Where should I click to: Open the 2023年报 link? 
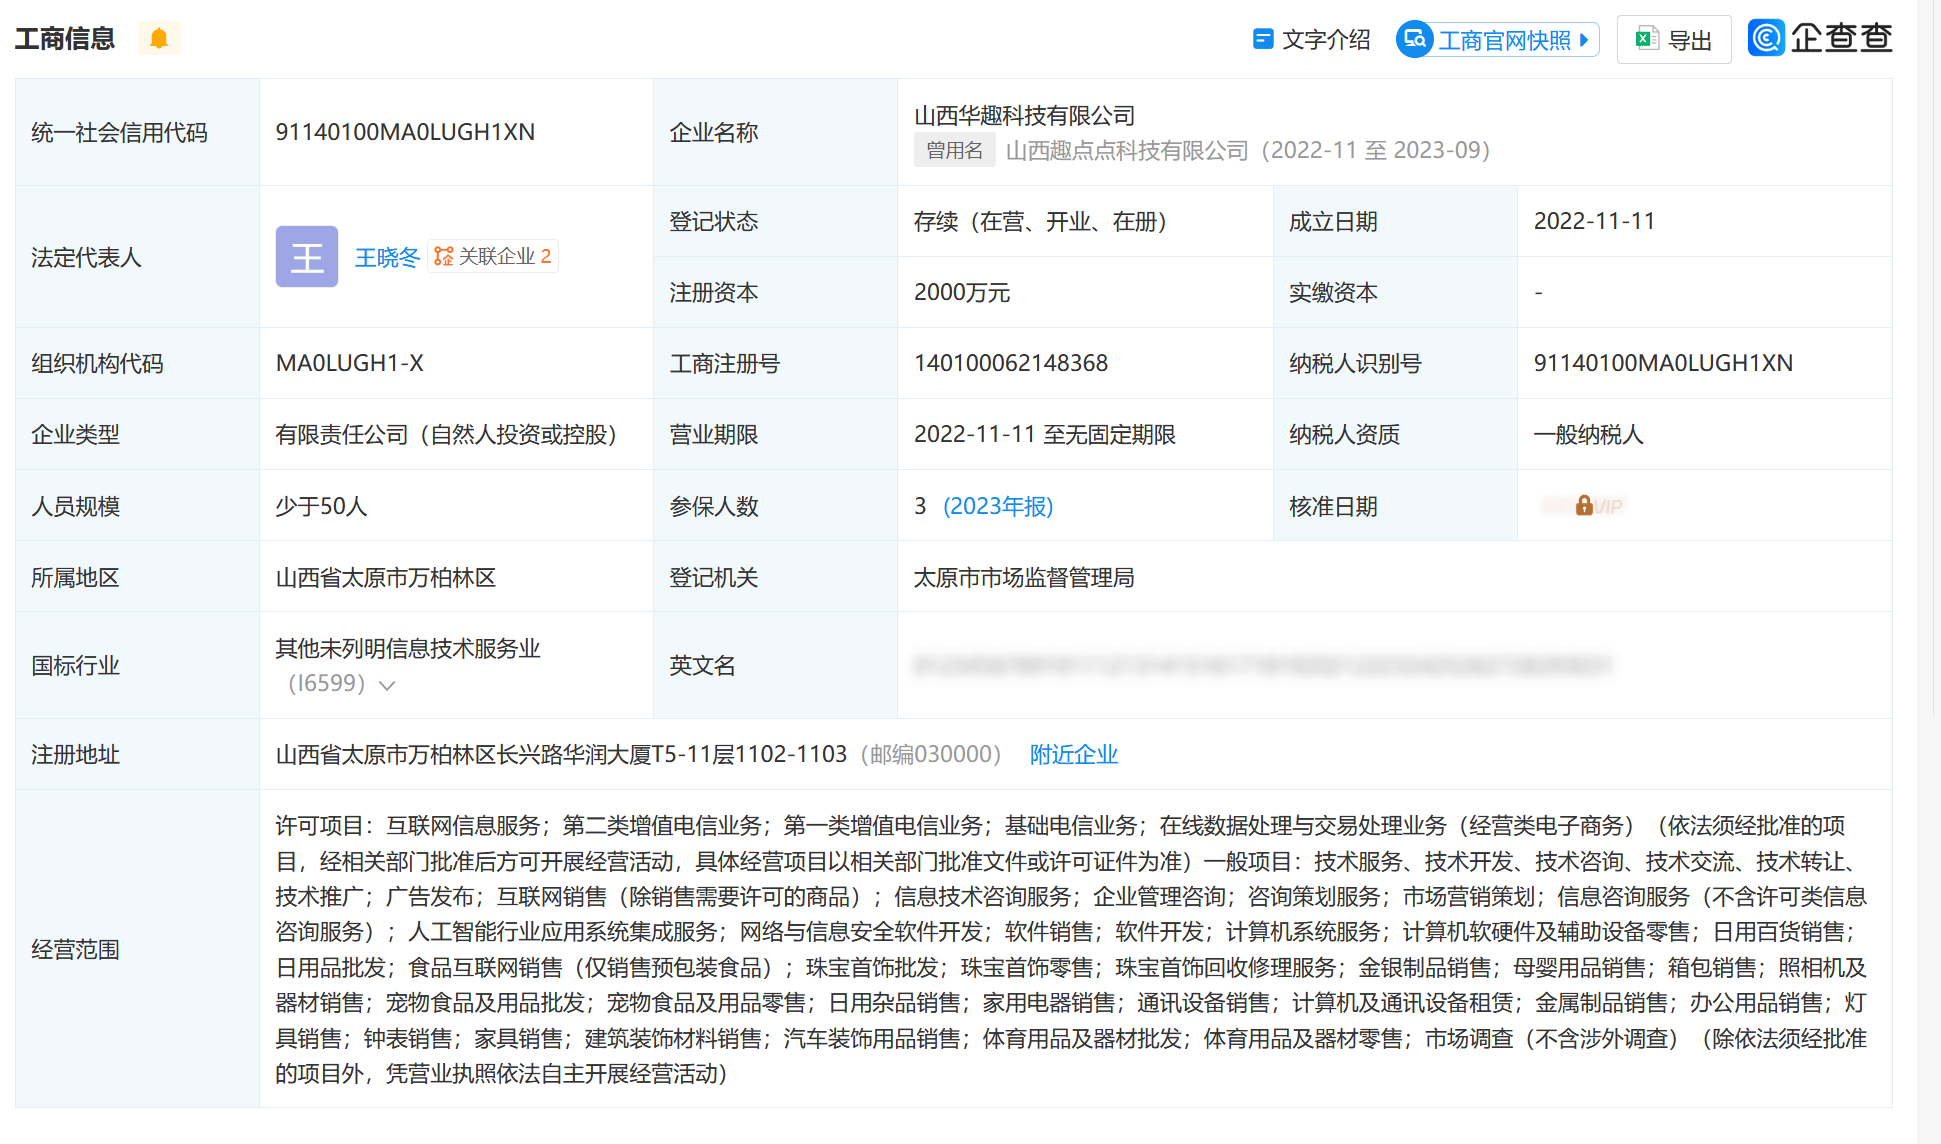[998, 506]
